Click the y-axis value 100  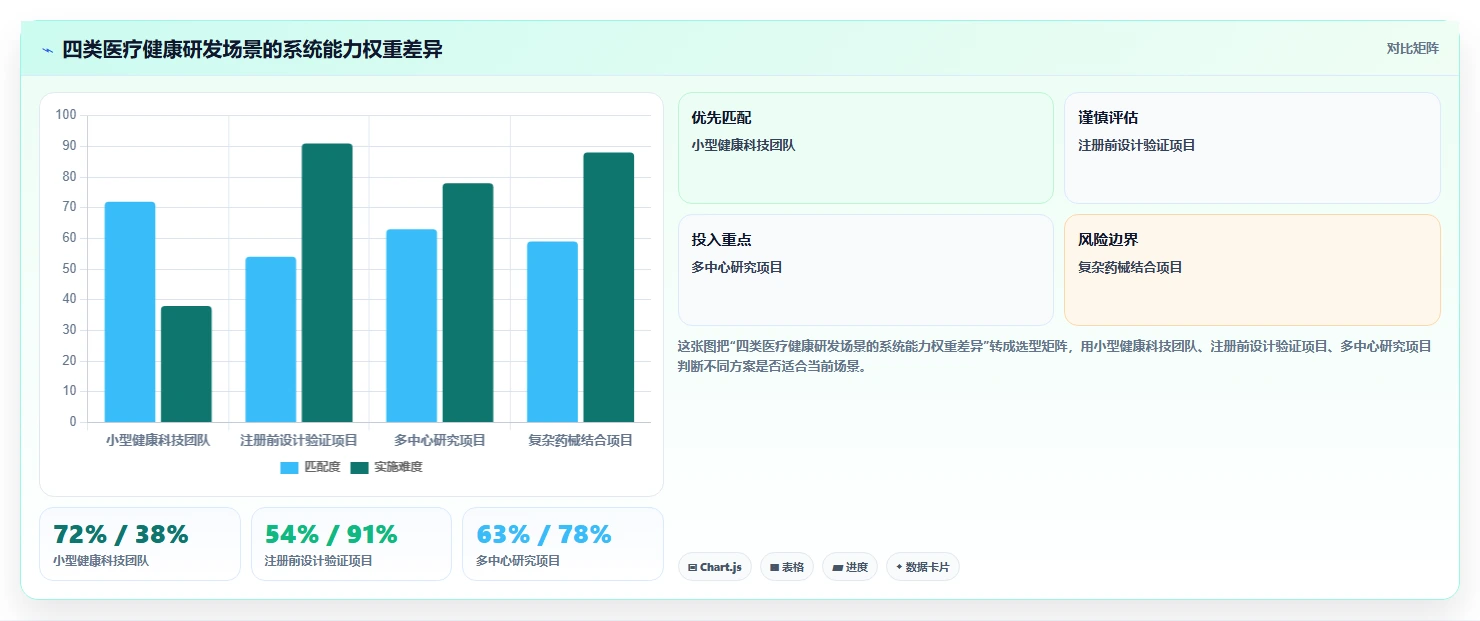tap(66, 115)
